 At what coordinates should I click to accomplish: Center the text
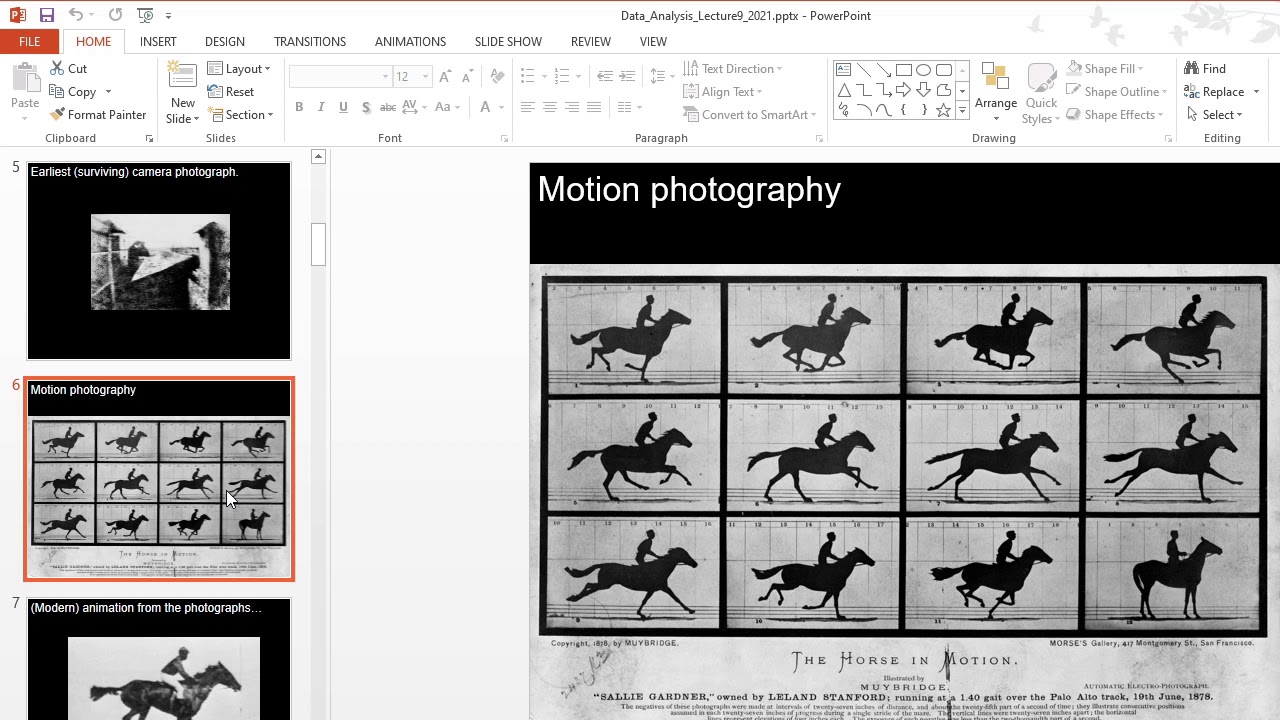point(549,107)
